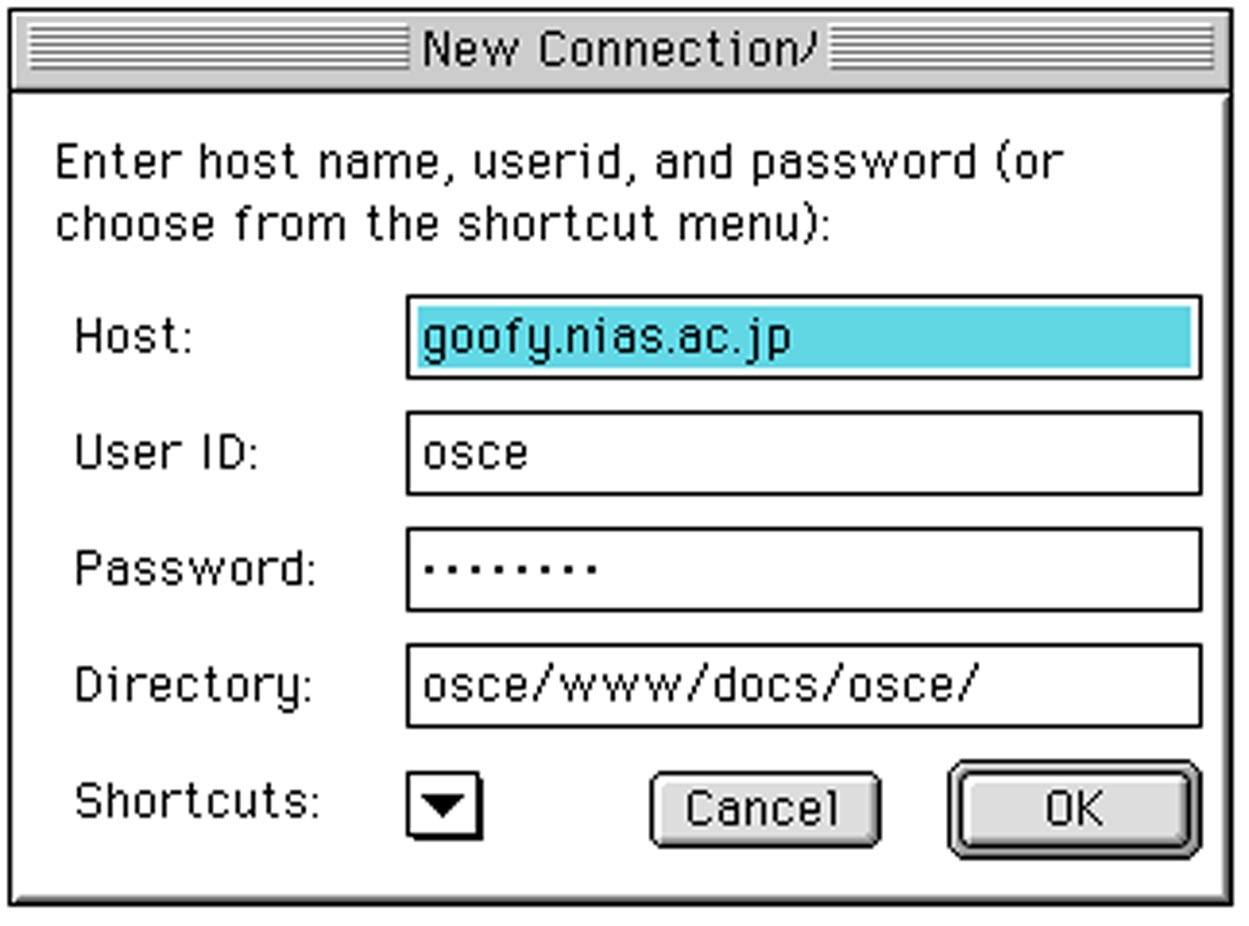Click the 'Password:' label
1249x926 pixels.
pyautogui.click(x=195, y=568)
